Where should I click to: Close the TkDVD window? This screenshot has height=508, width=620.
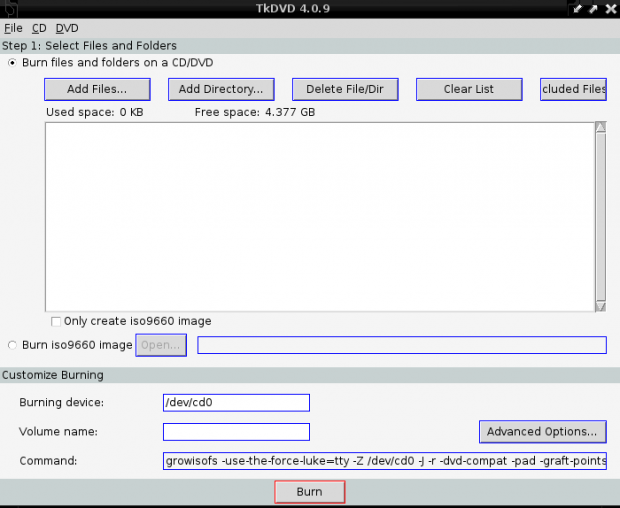coord(611,9)
